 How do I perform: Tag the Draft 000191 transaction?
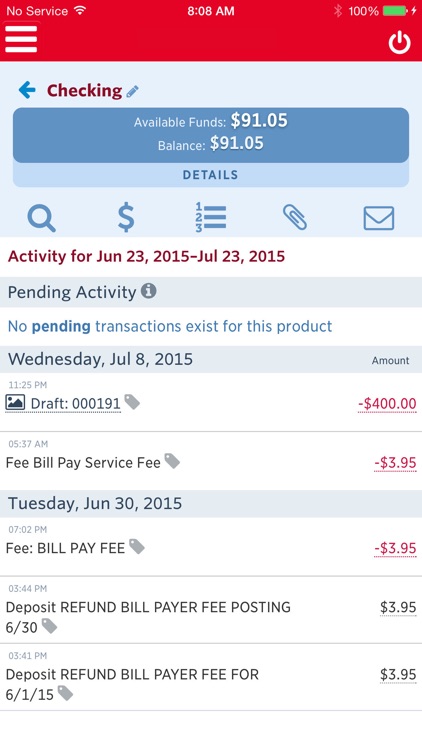[x=132, y=402]
